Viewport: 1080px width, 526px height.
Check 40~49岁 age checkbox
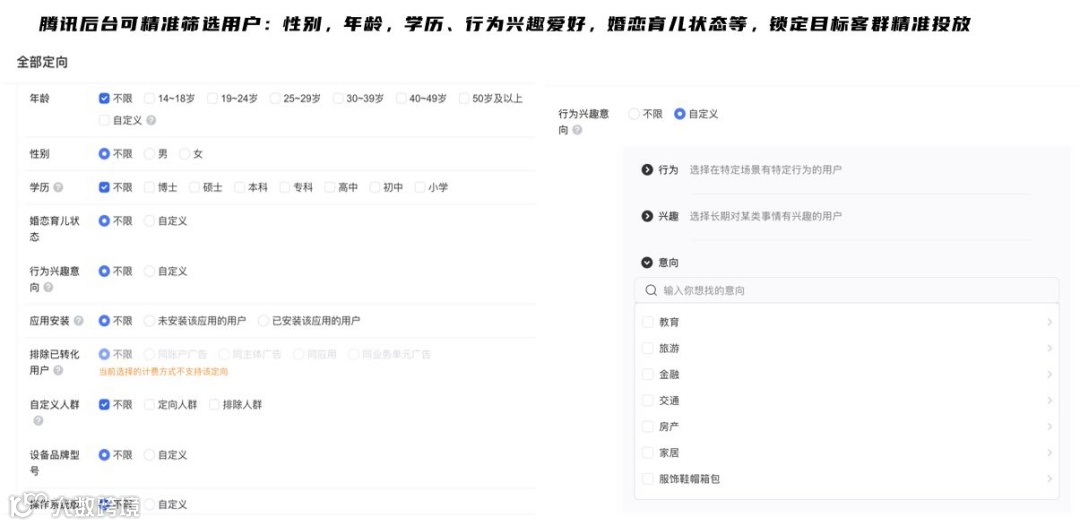point(401,98)
